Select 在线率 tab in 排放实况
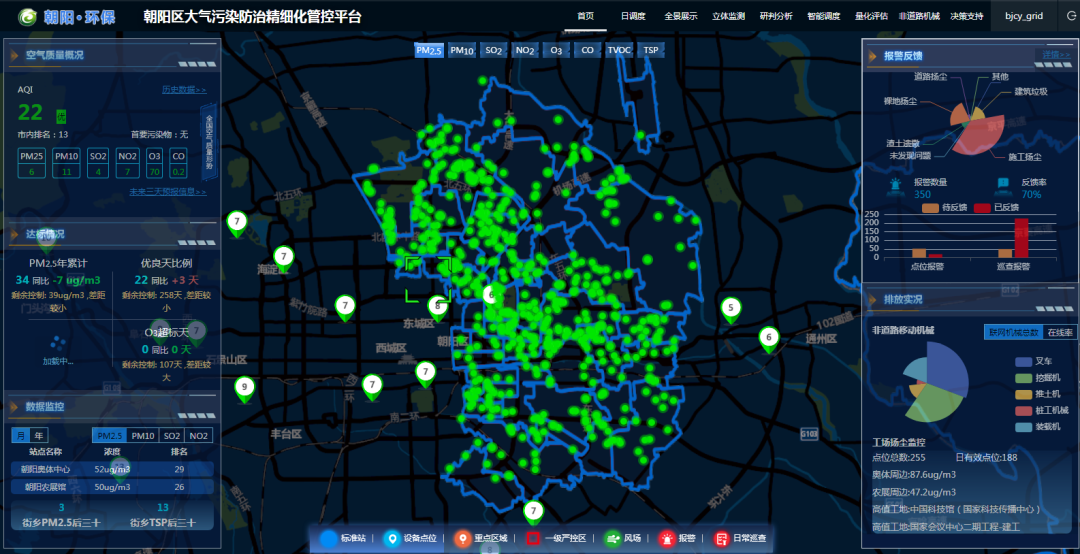1080x554 pixels. [1059, 332]
